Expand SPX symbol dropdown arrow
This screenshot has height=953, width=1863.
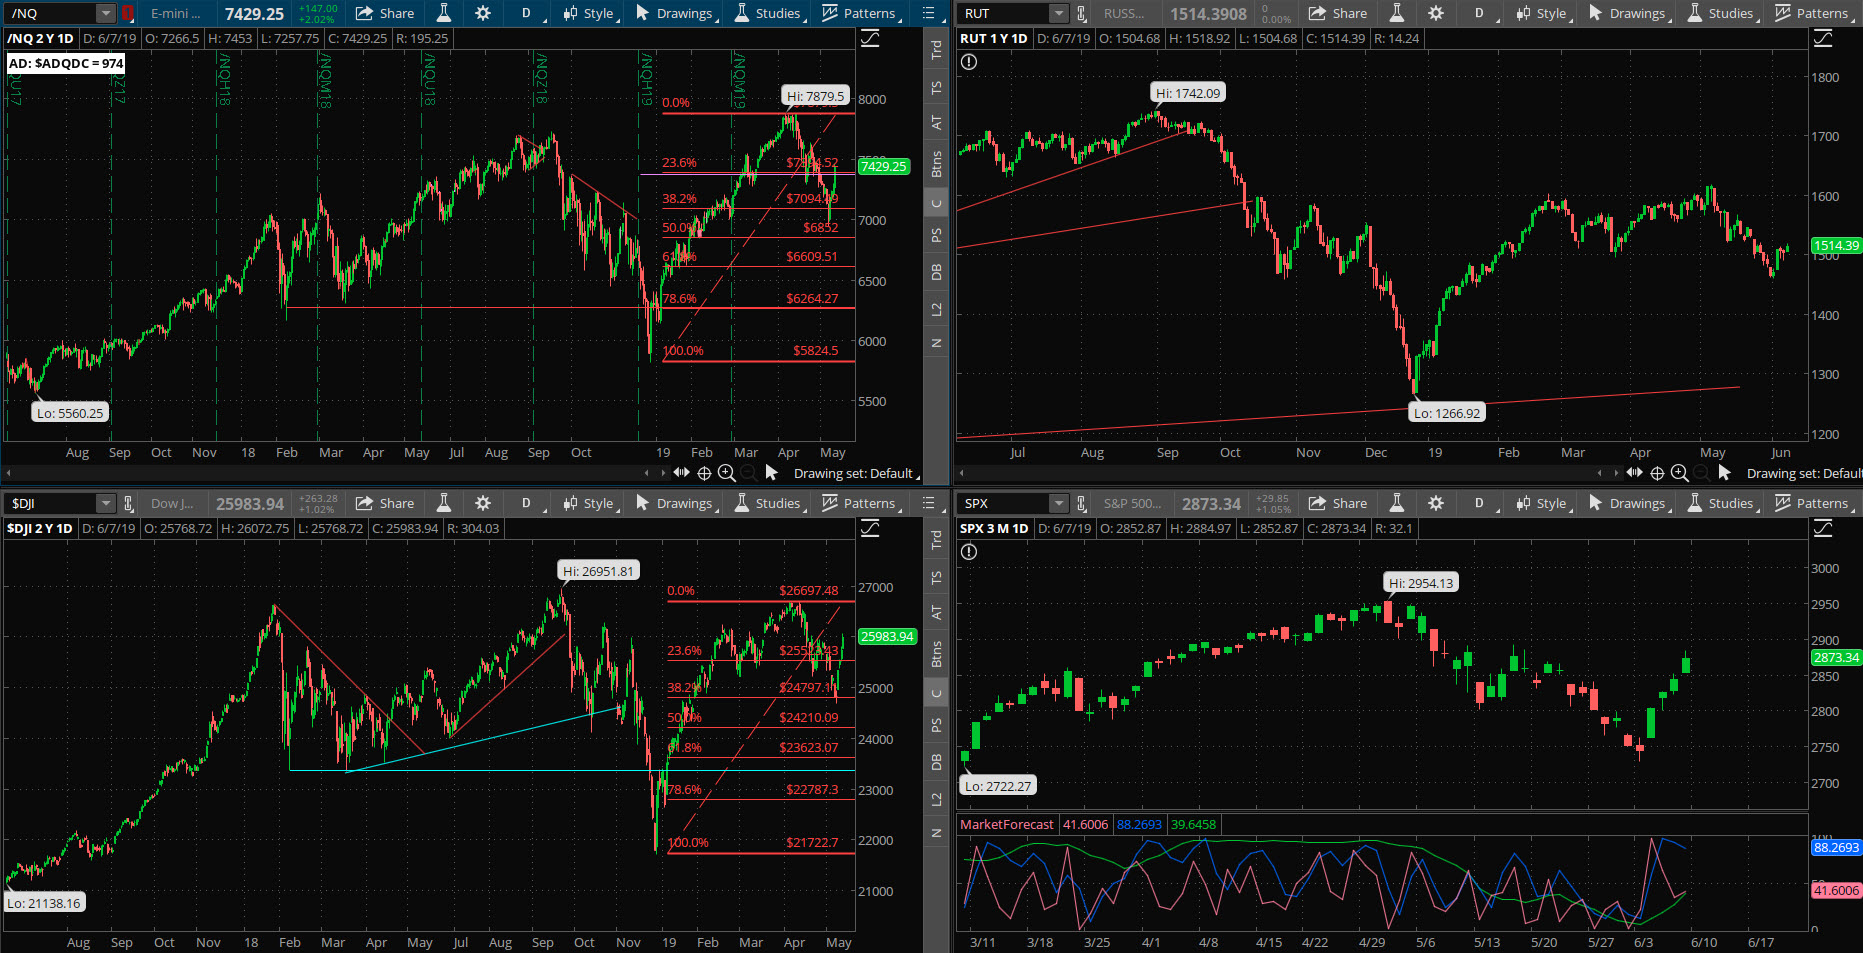pyautogui.click(x=1058, y=503)
